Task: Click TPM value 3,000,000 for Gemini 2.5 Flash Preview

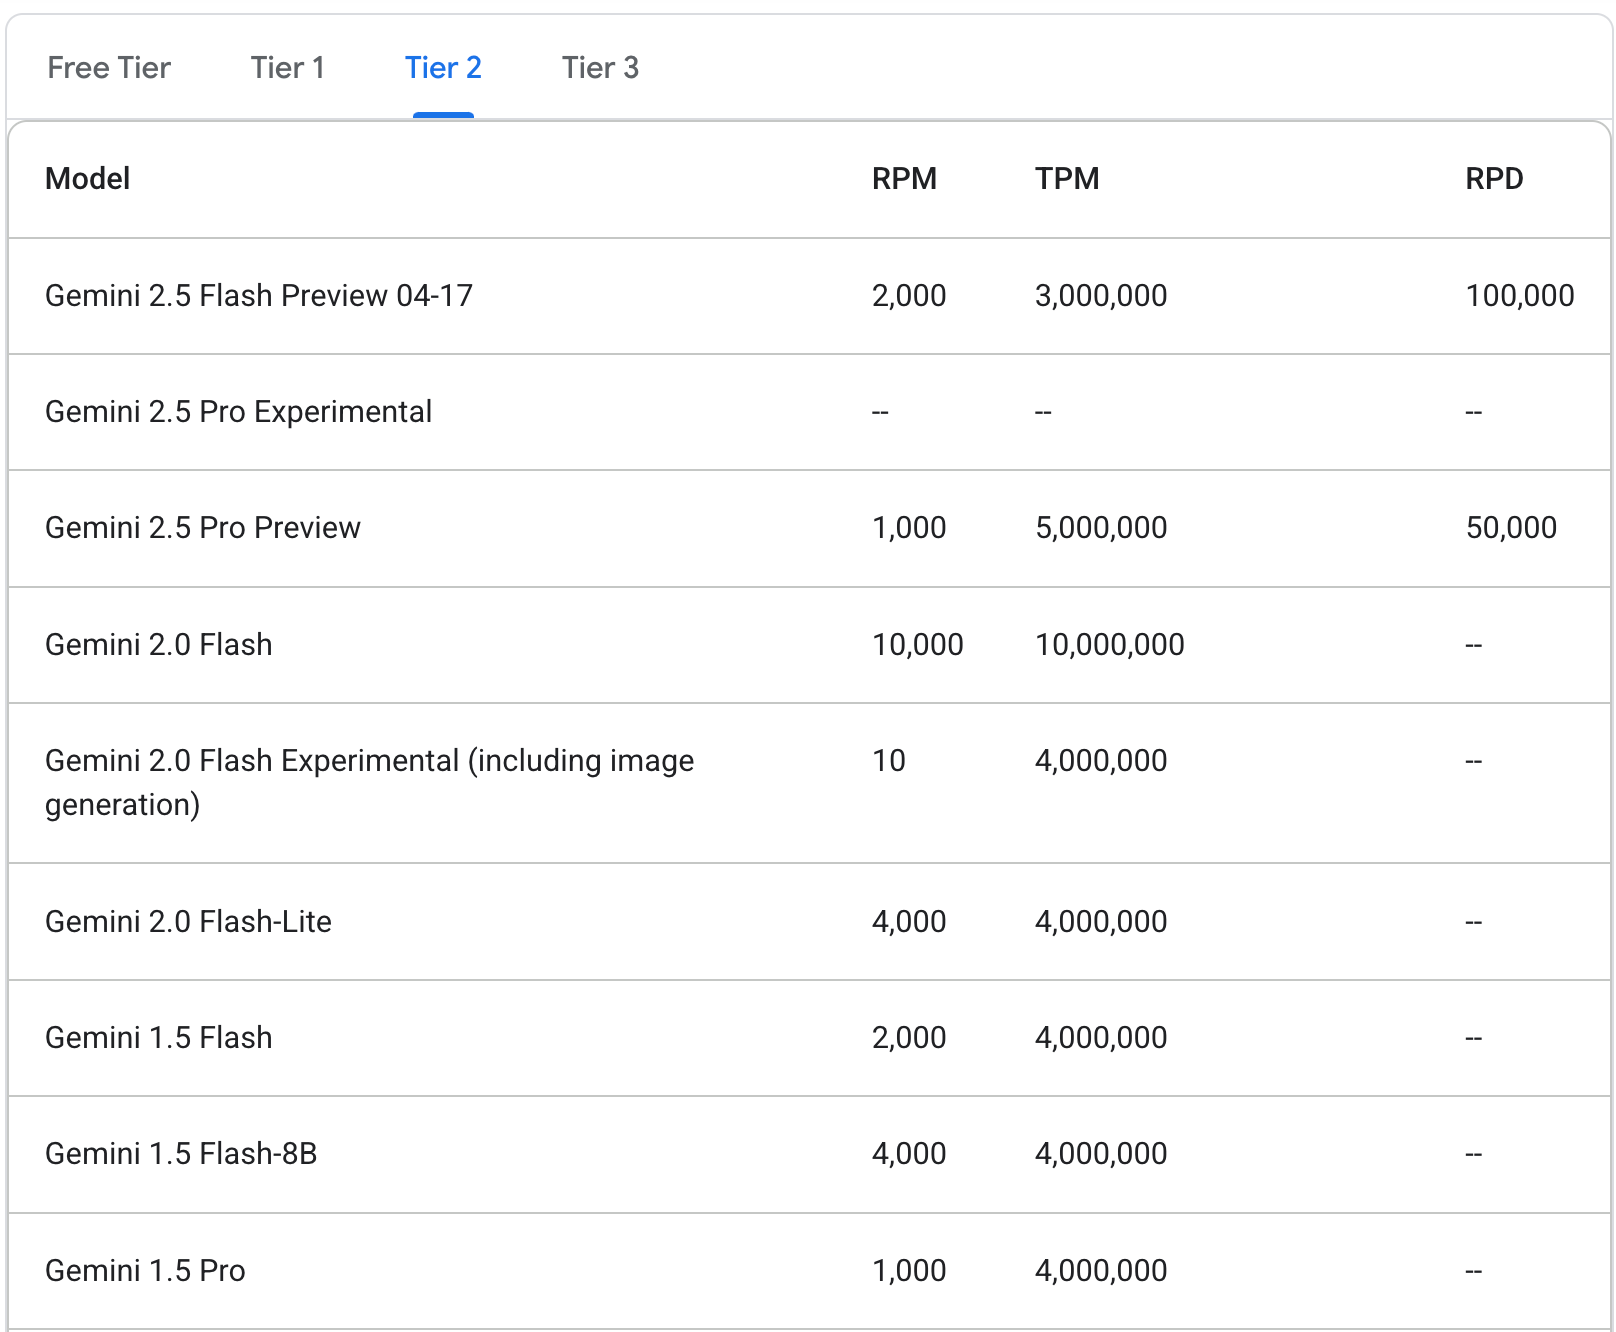Action: pos(1101,296)
